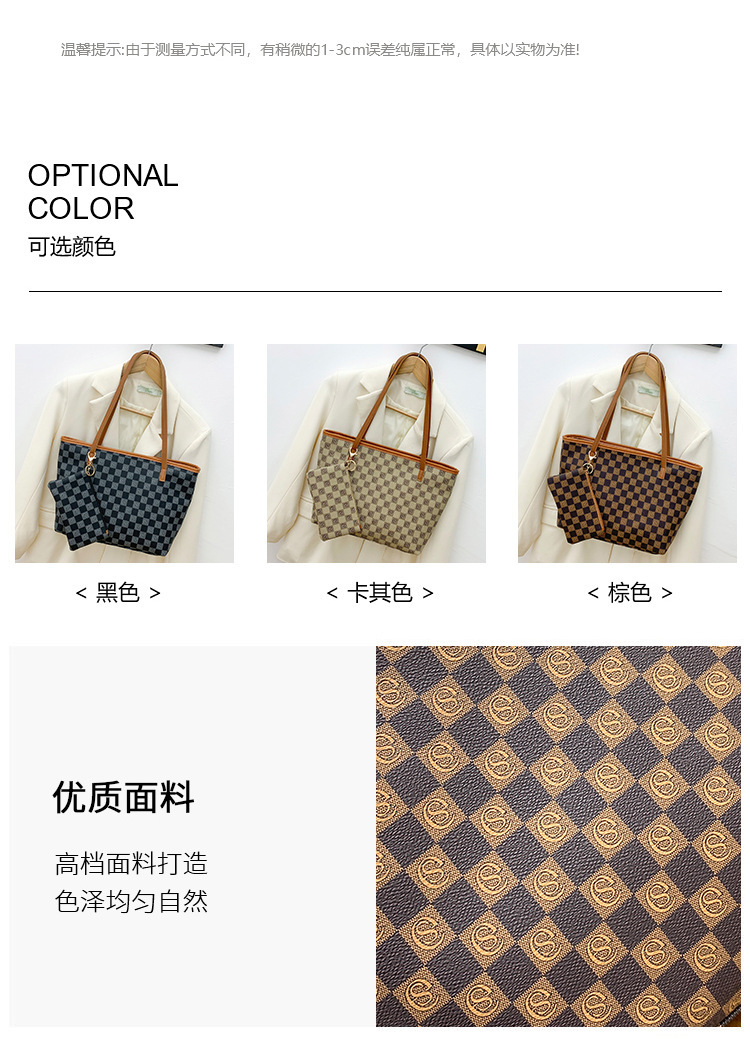
Task: Open the black checkered tote bag photo
Action: (x=124, y=454)
